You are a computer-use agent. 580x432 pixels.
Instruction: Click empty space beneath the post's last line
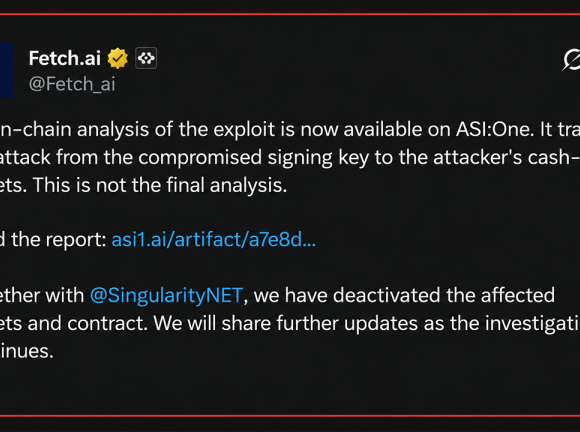(290, 387)
